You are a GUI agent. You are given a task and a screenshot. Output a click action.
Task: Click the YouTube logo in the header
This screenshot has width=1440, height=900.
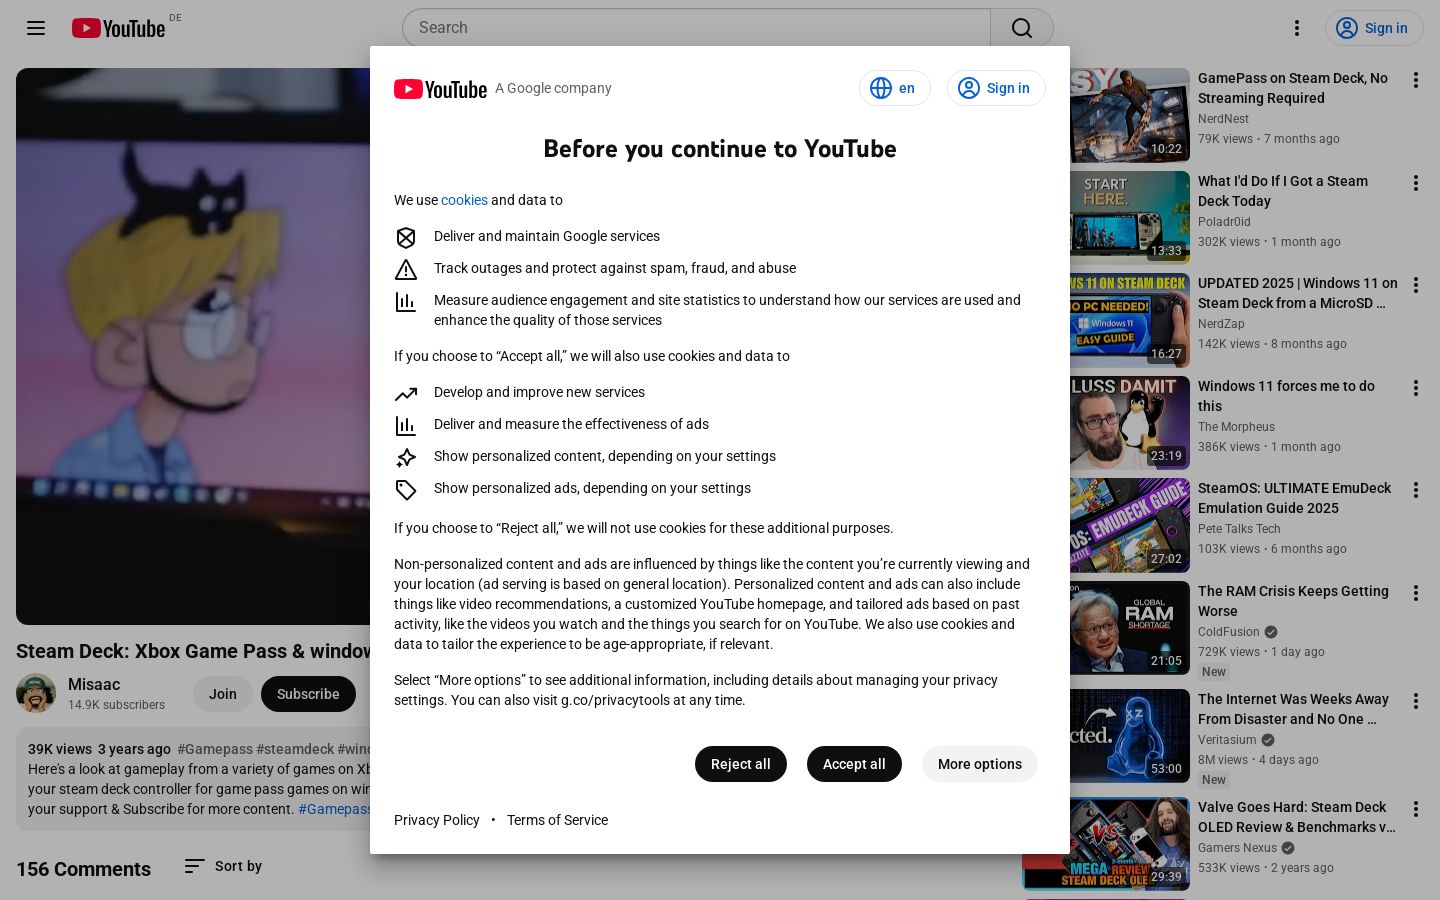tap(118, 28)
